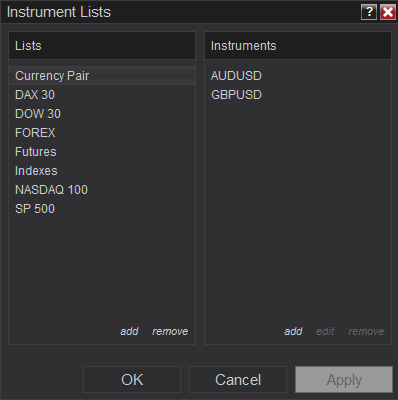Select the DOW 30 list
Screen dimensions: 398x400
click(102, 114)
